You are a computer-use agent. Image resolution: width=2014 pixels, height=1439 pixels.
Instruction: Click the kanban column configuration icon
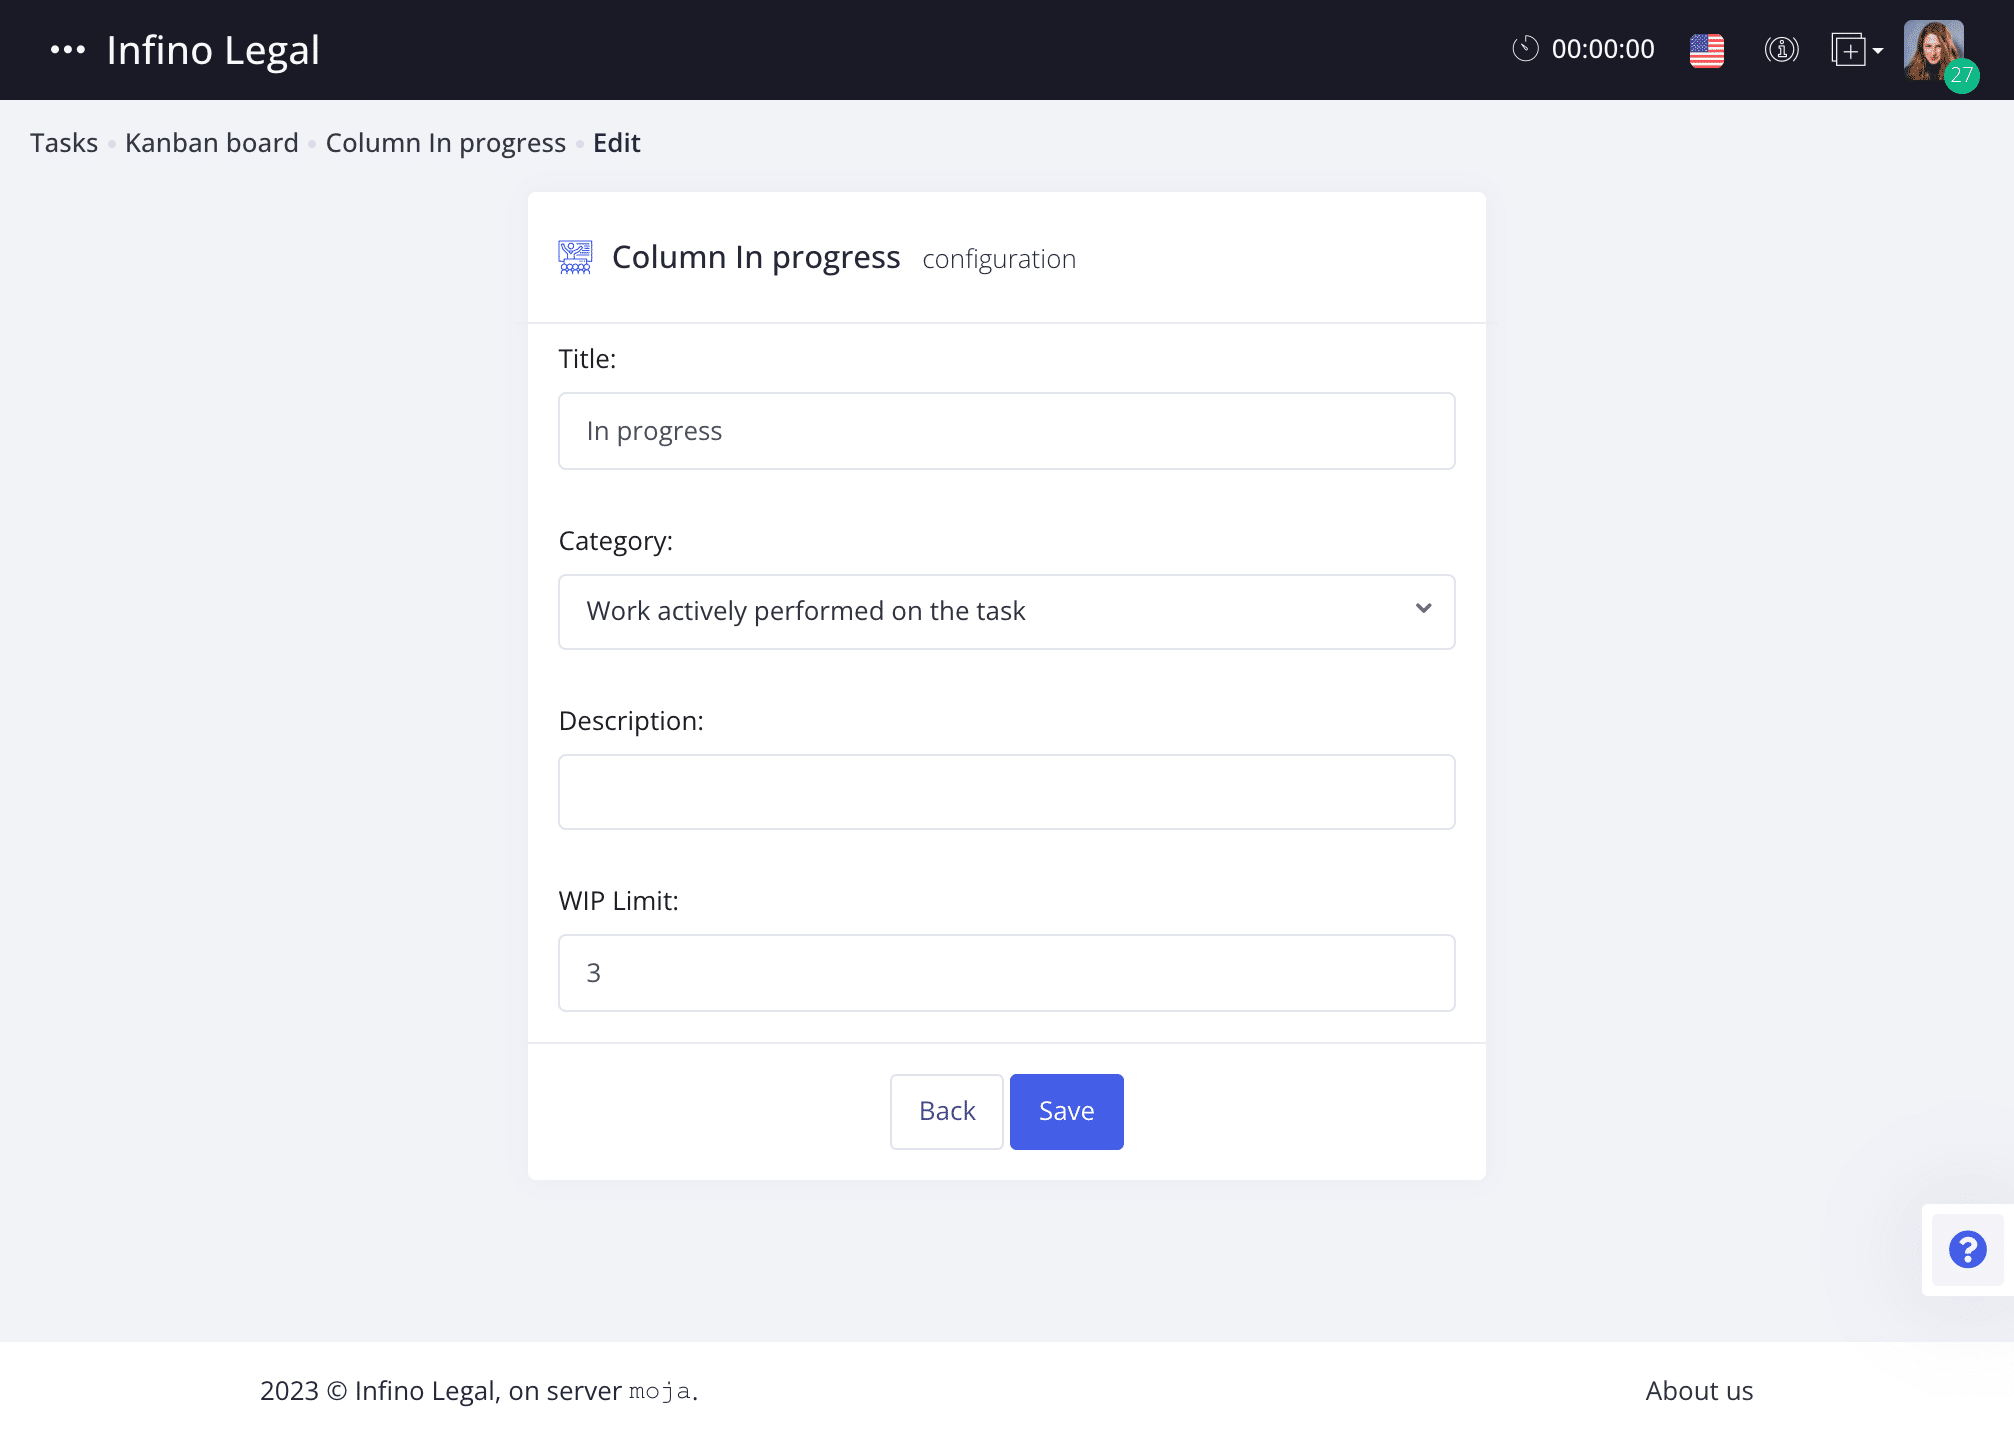click(574, 257)
